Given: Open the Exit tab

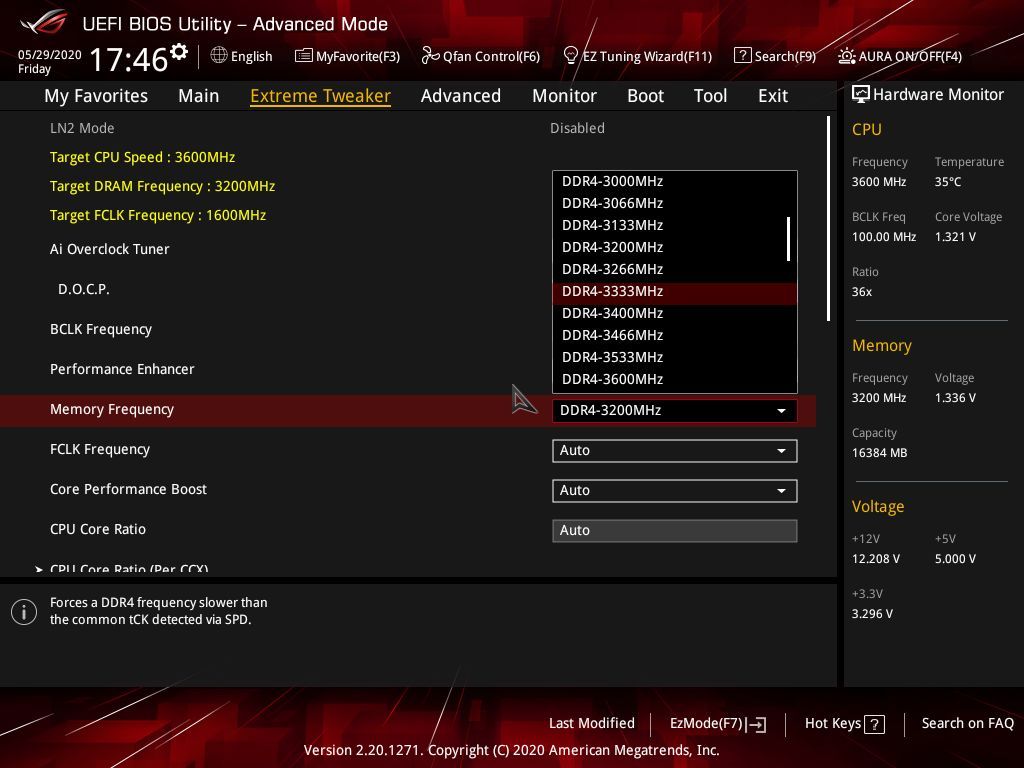Looking at the screenshot, I should coord(773,96).
